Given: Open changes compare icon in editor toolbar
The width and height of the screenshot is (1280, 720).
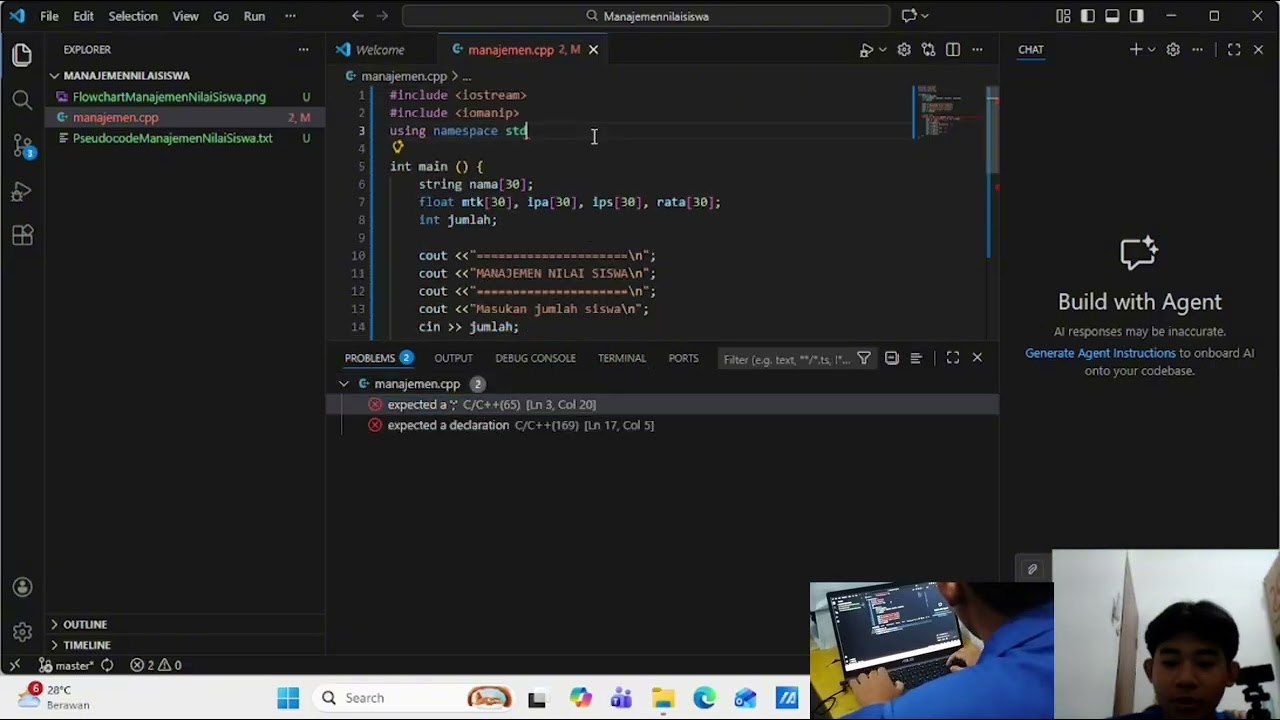Looking at the screenshot, I should (x=928, y=49).
